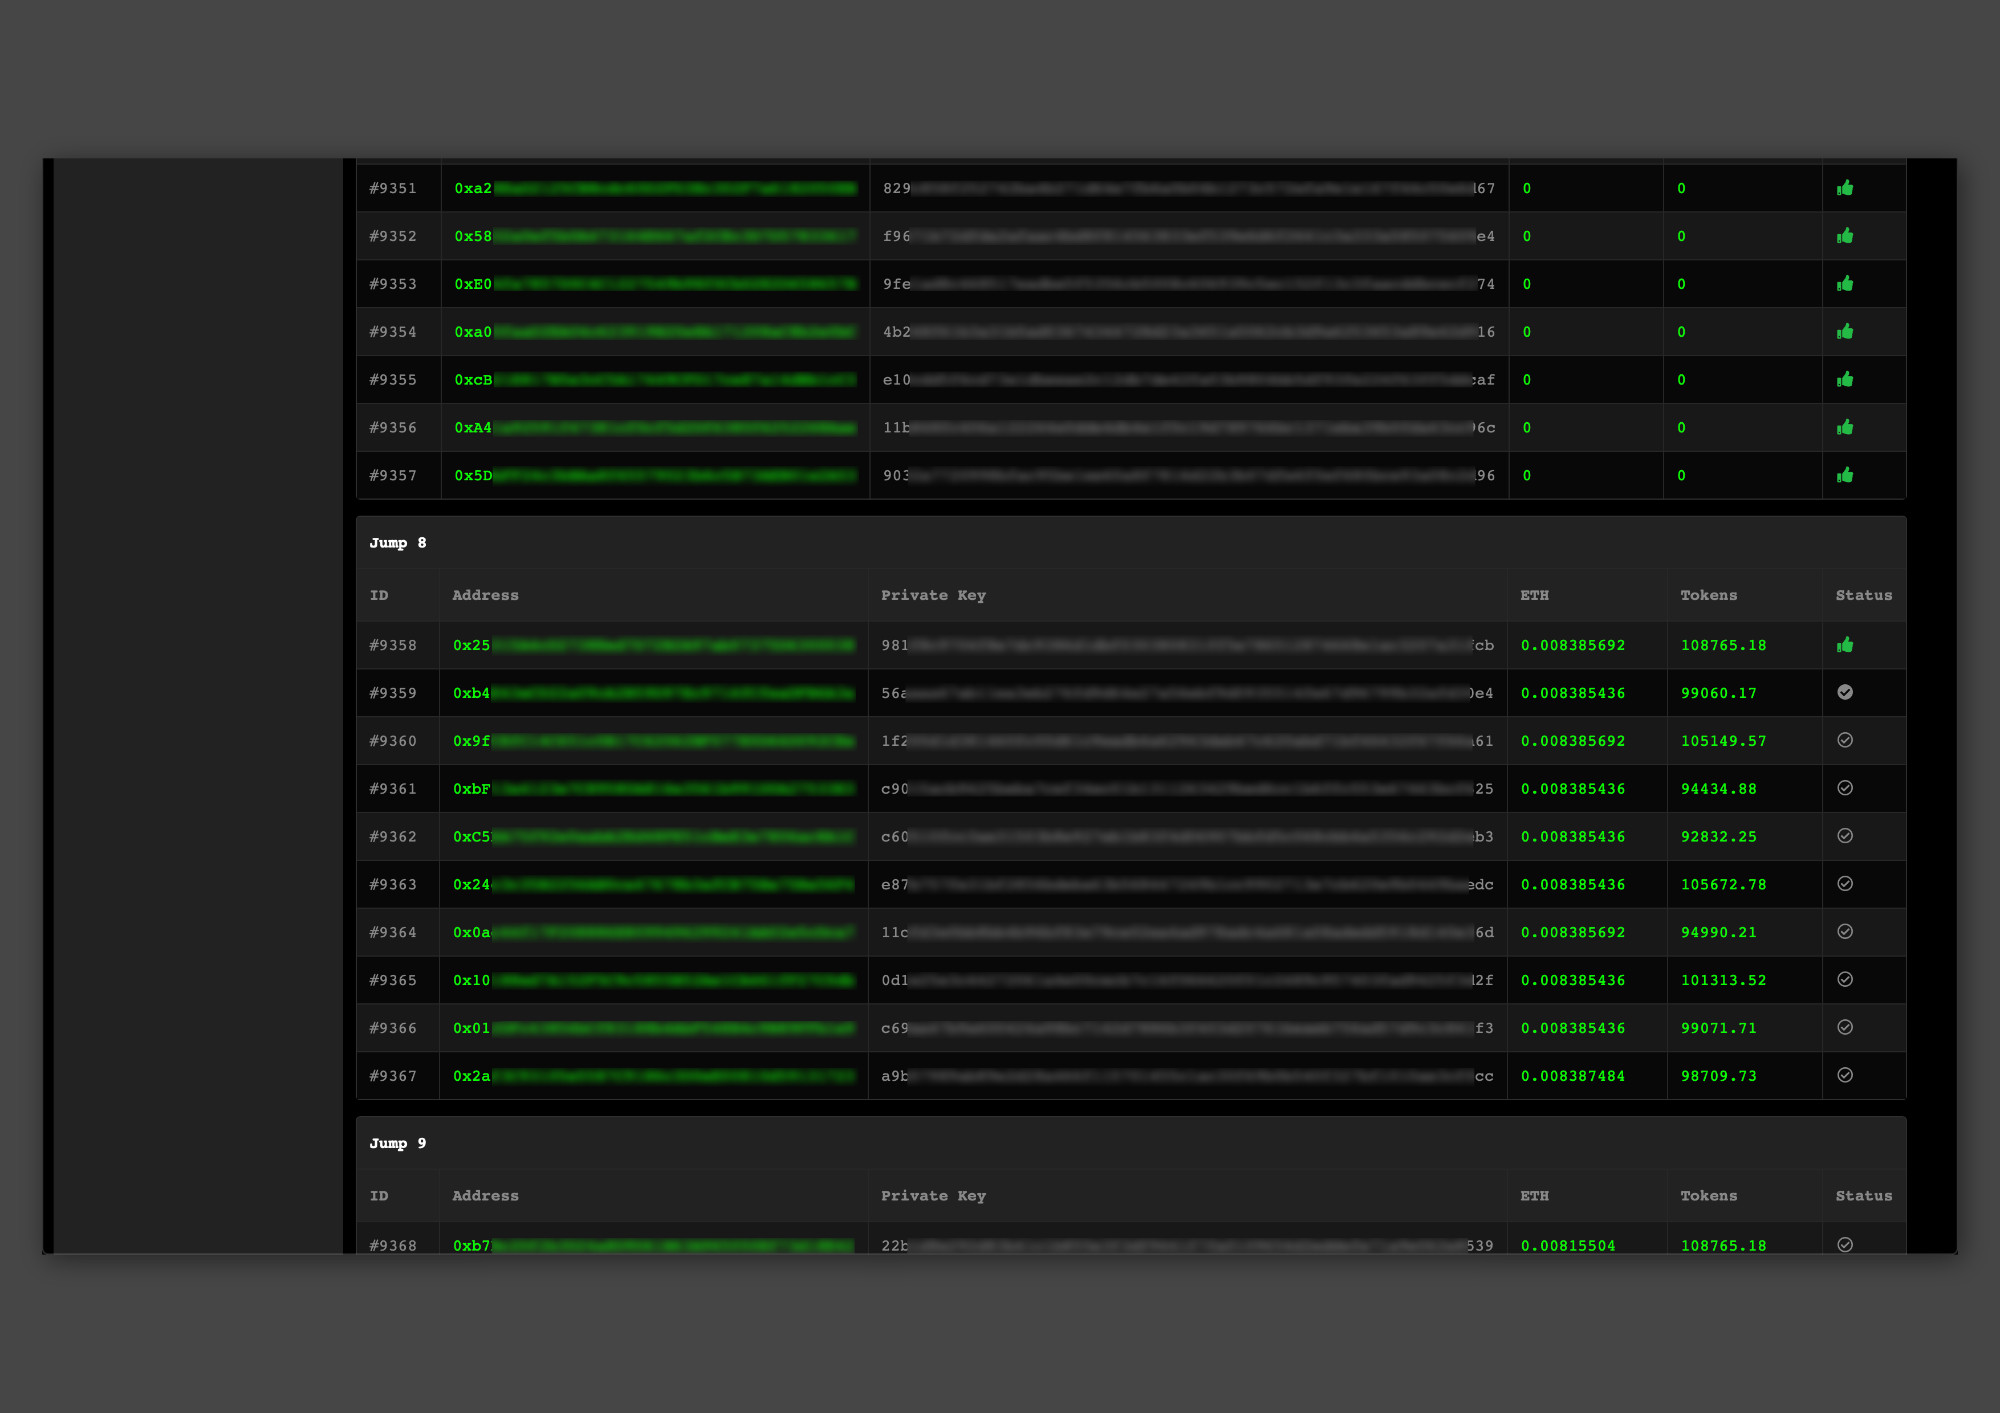Click checkmark status icon for row #9362
This screenshot has width=2000, height=1413.
1845,836
